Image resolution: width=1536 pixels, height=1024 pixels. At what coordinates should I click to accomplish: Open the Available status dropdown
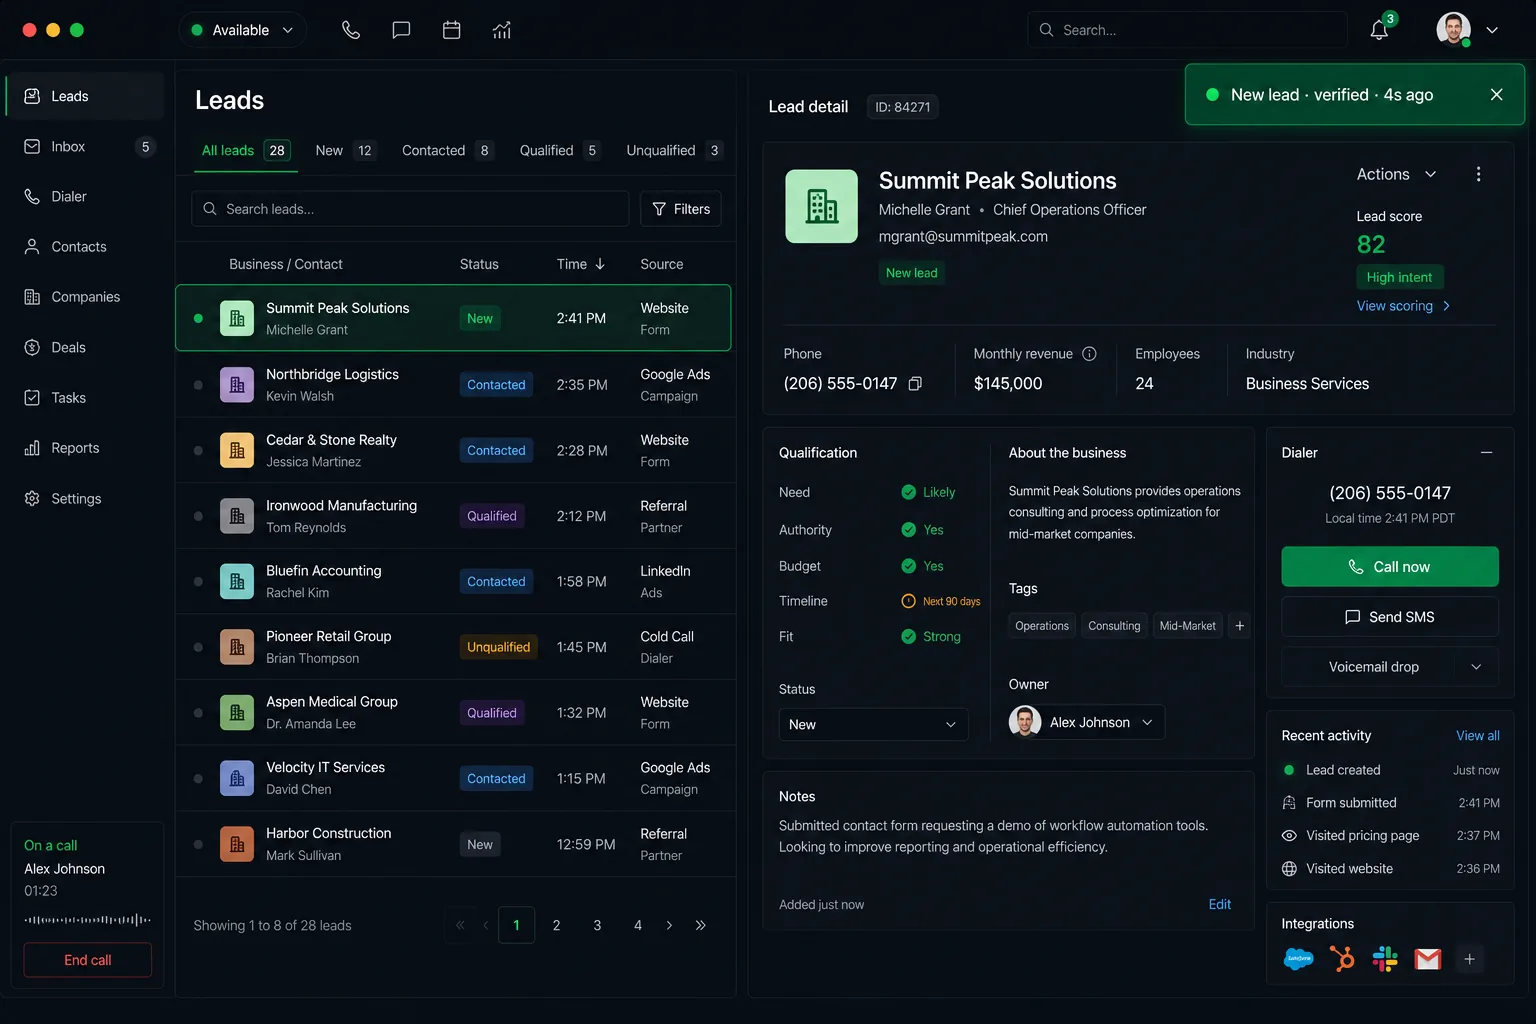pos(243,30)
